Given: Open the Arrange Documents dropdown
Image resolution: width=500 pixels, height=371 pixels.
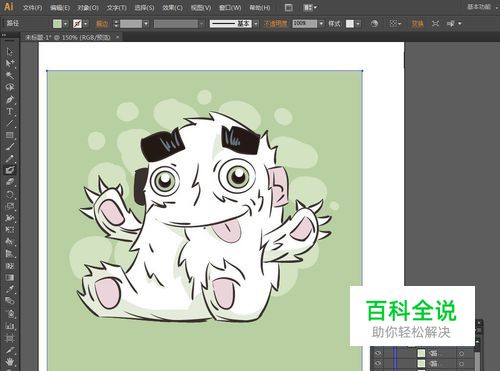Looking at the screenshot, I should 310,7.
